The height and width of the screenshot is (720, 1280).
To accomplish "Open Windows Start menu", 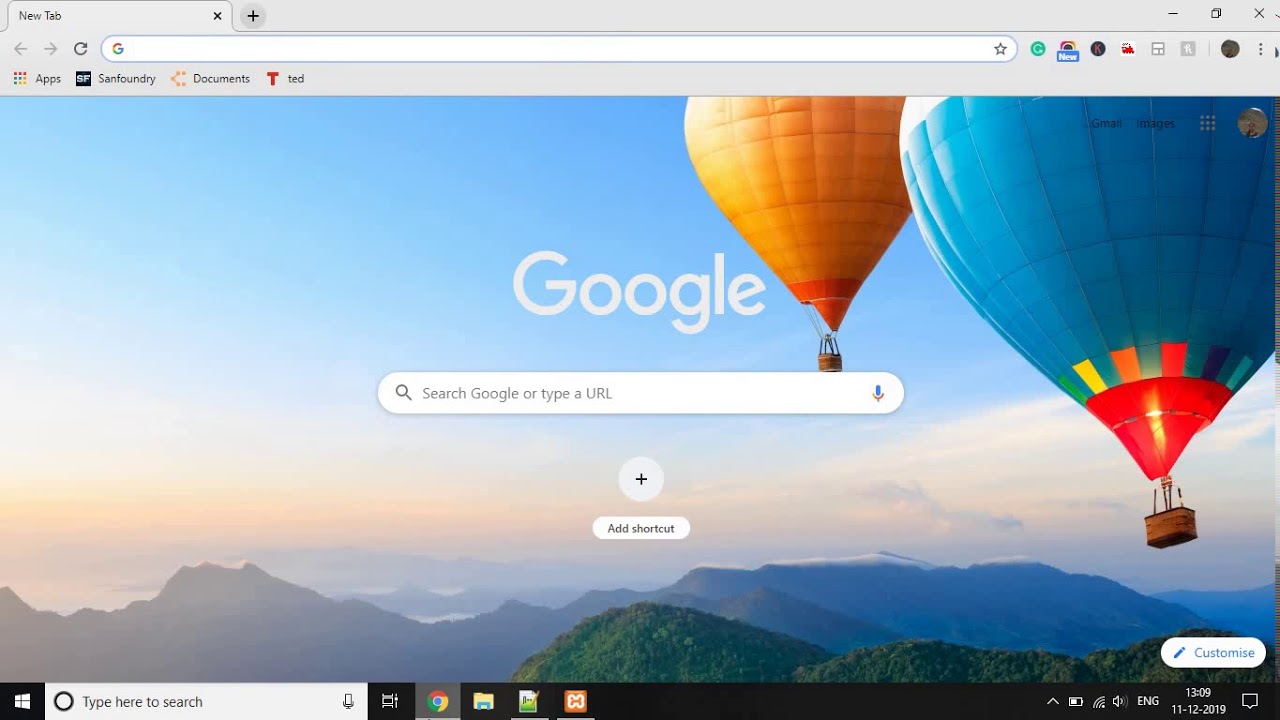I will pos(22,701).
